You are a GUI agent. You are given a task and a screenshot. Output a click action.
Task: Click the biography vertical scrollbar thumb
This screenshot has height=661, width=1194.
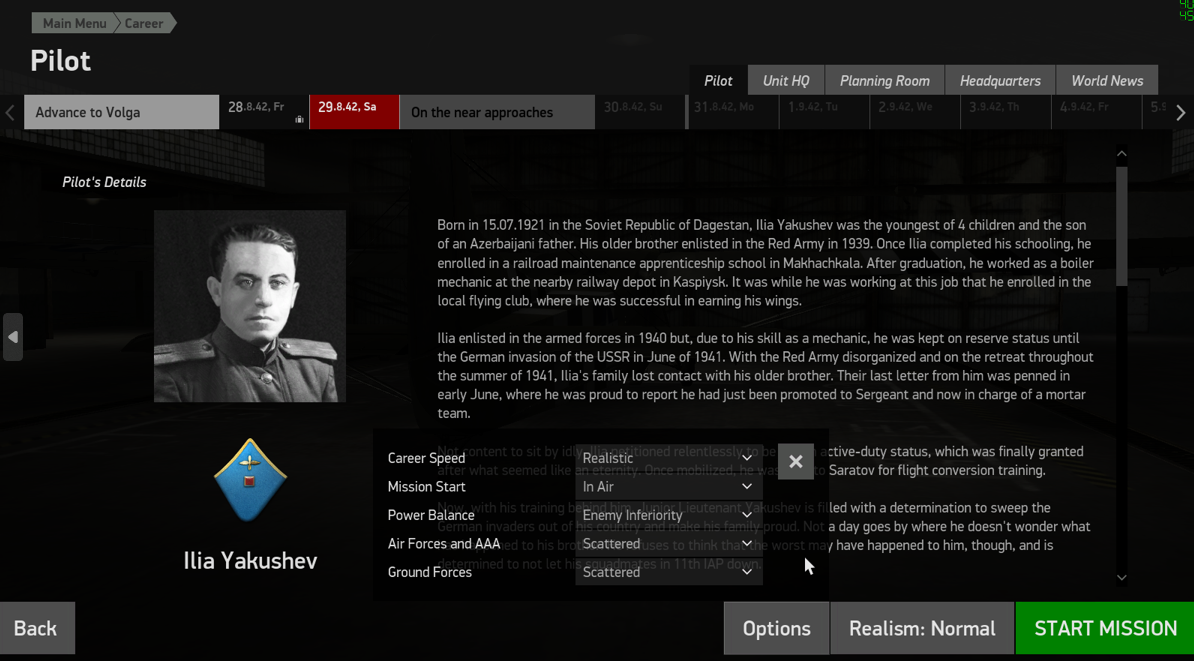coord(1122,225)
